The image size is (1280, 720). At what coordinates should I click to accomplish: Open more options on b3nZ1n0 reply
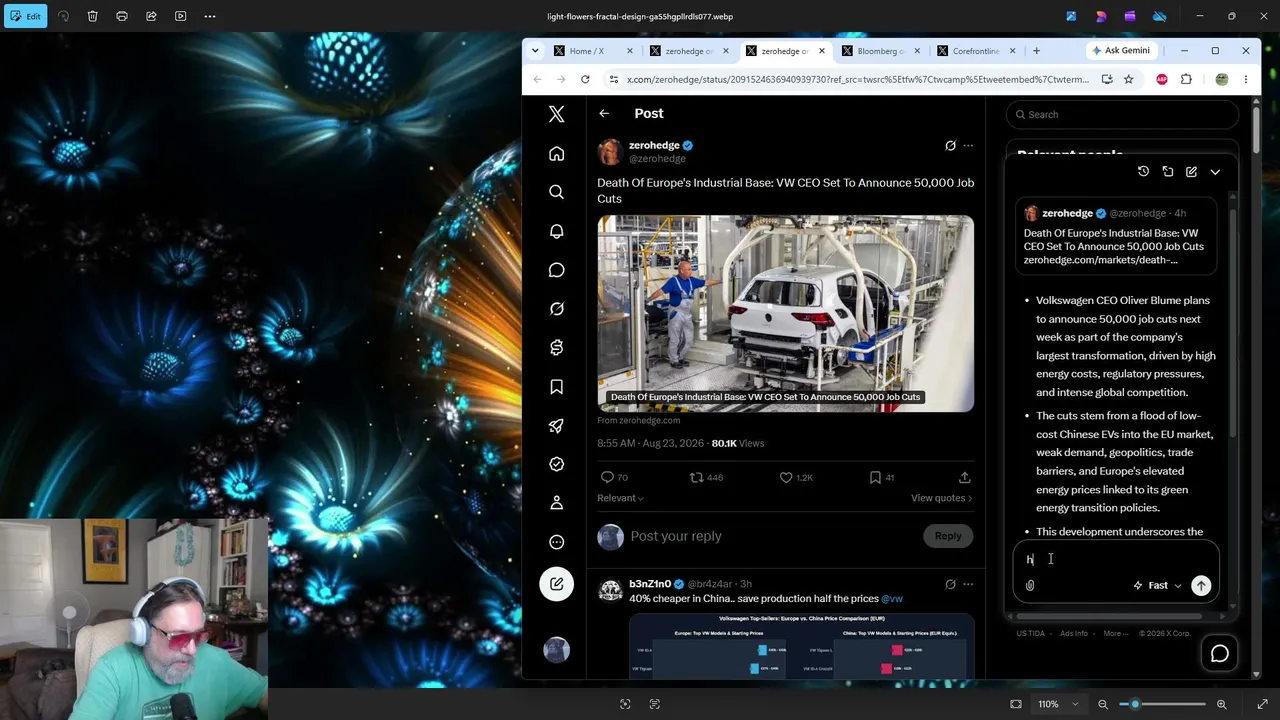968,584
